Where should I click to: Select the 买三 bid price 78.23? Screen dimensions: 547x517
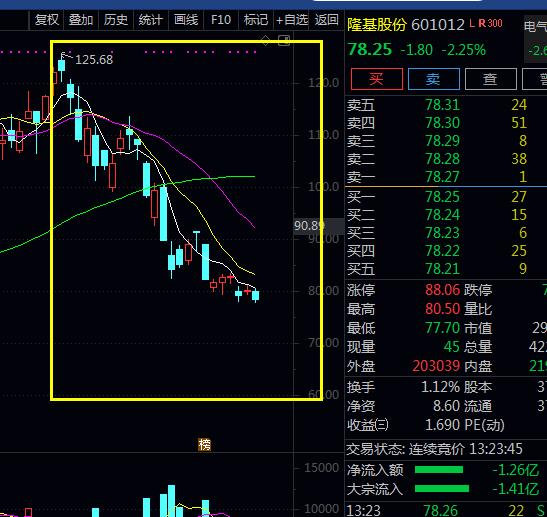pyautogui.click(x=442, y=233)
